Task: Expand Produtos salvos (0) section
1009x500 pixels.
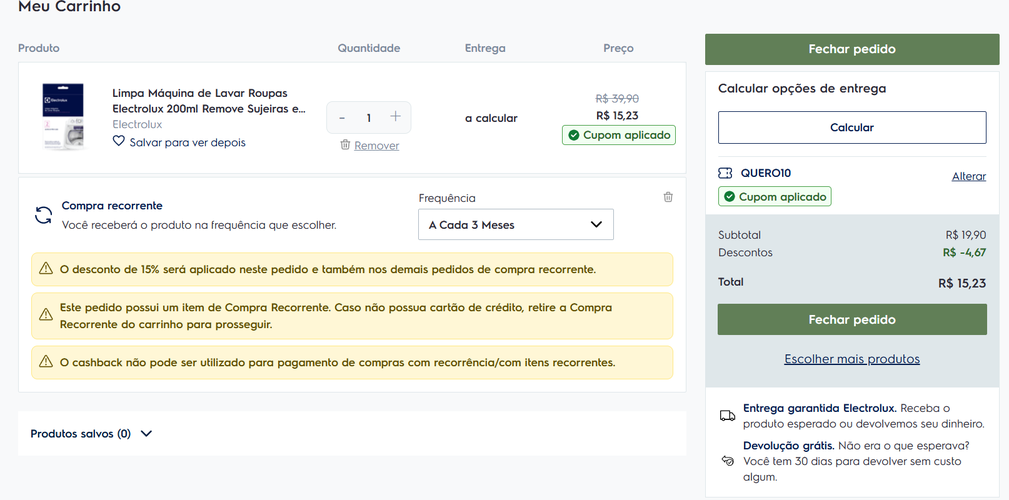Action: 91,434
